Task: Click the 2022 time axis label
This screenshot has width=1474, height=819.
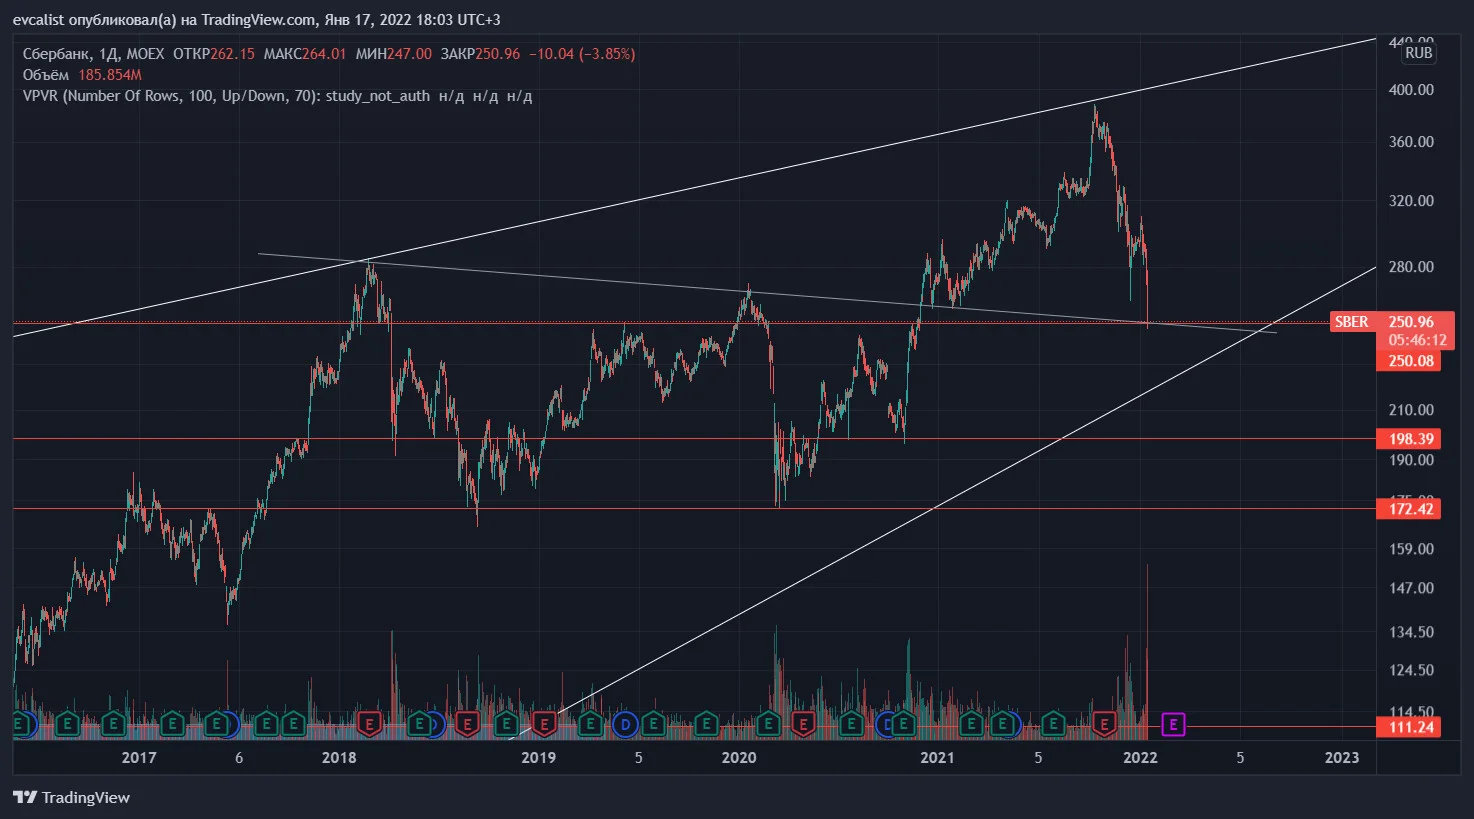Action: 1140,757
